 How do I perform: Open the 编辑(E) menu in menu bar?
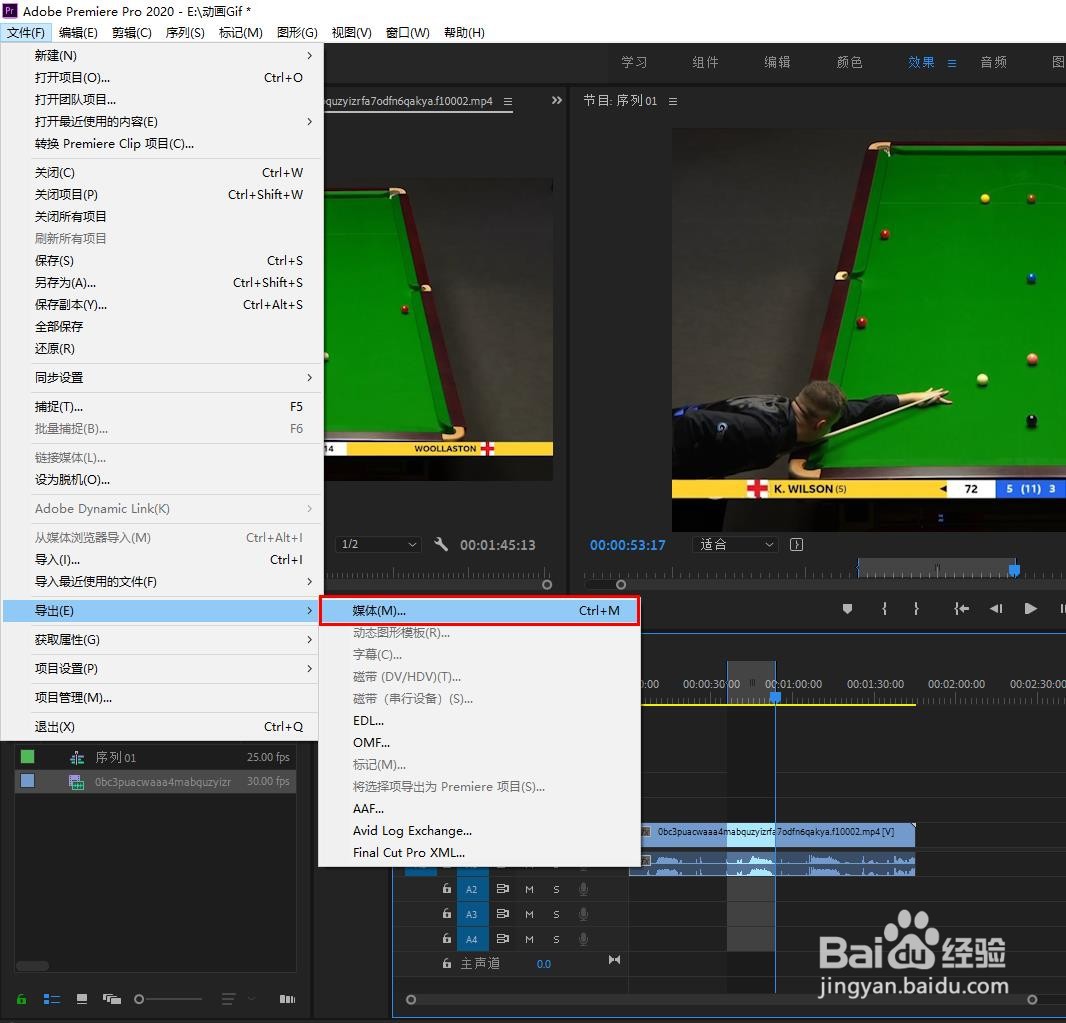click(x=78, y=33)
